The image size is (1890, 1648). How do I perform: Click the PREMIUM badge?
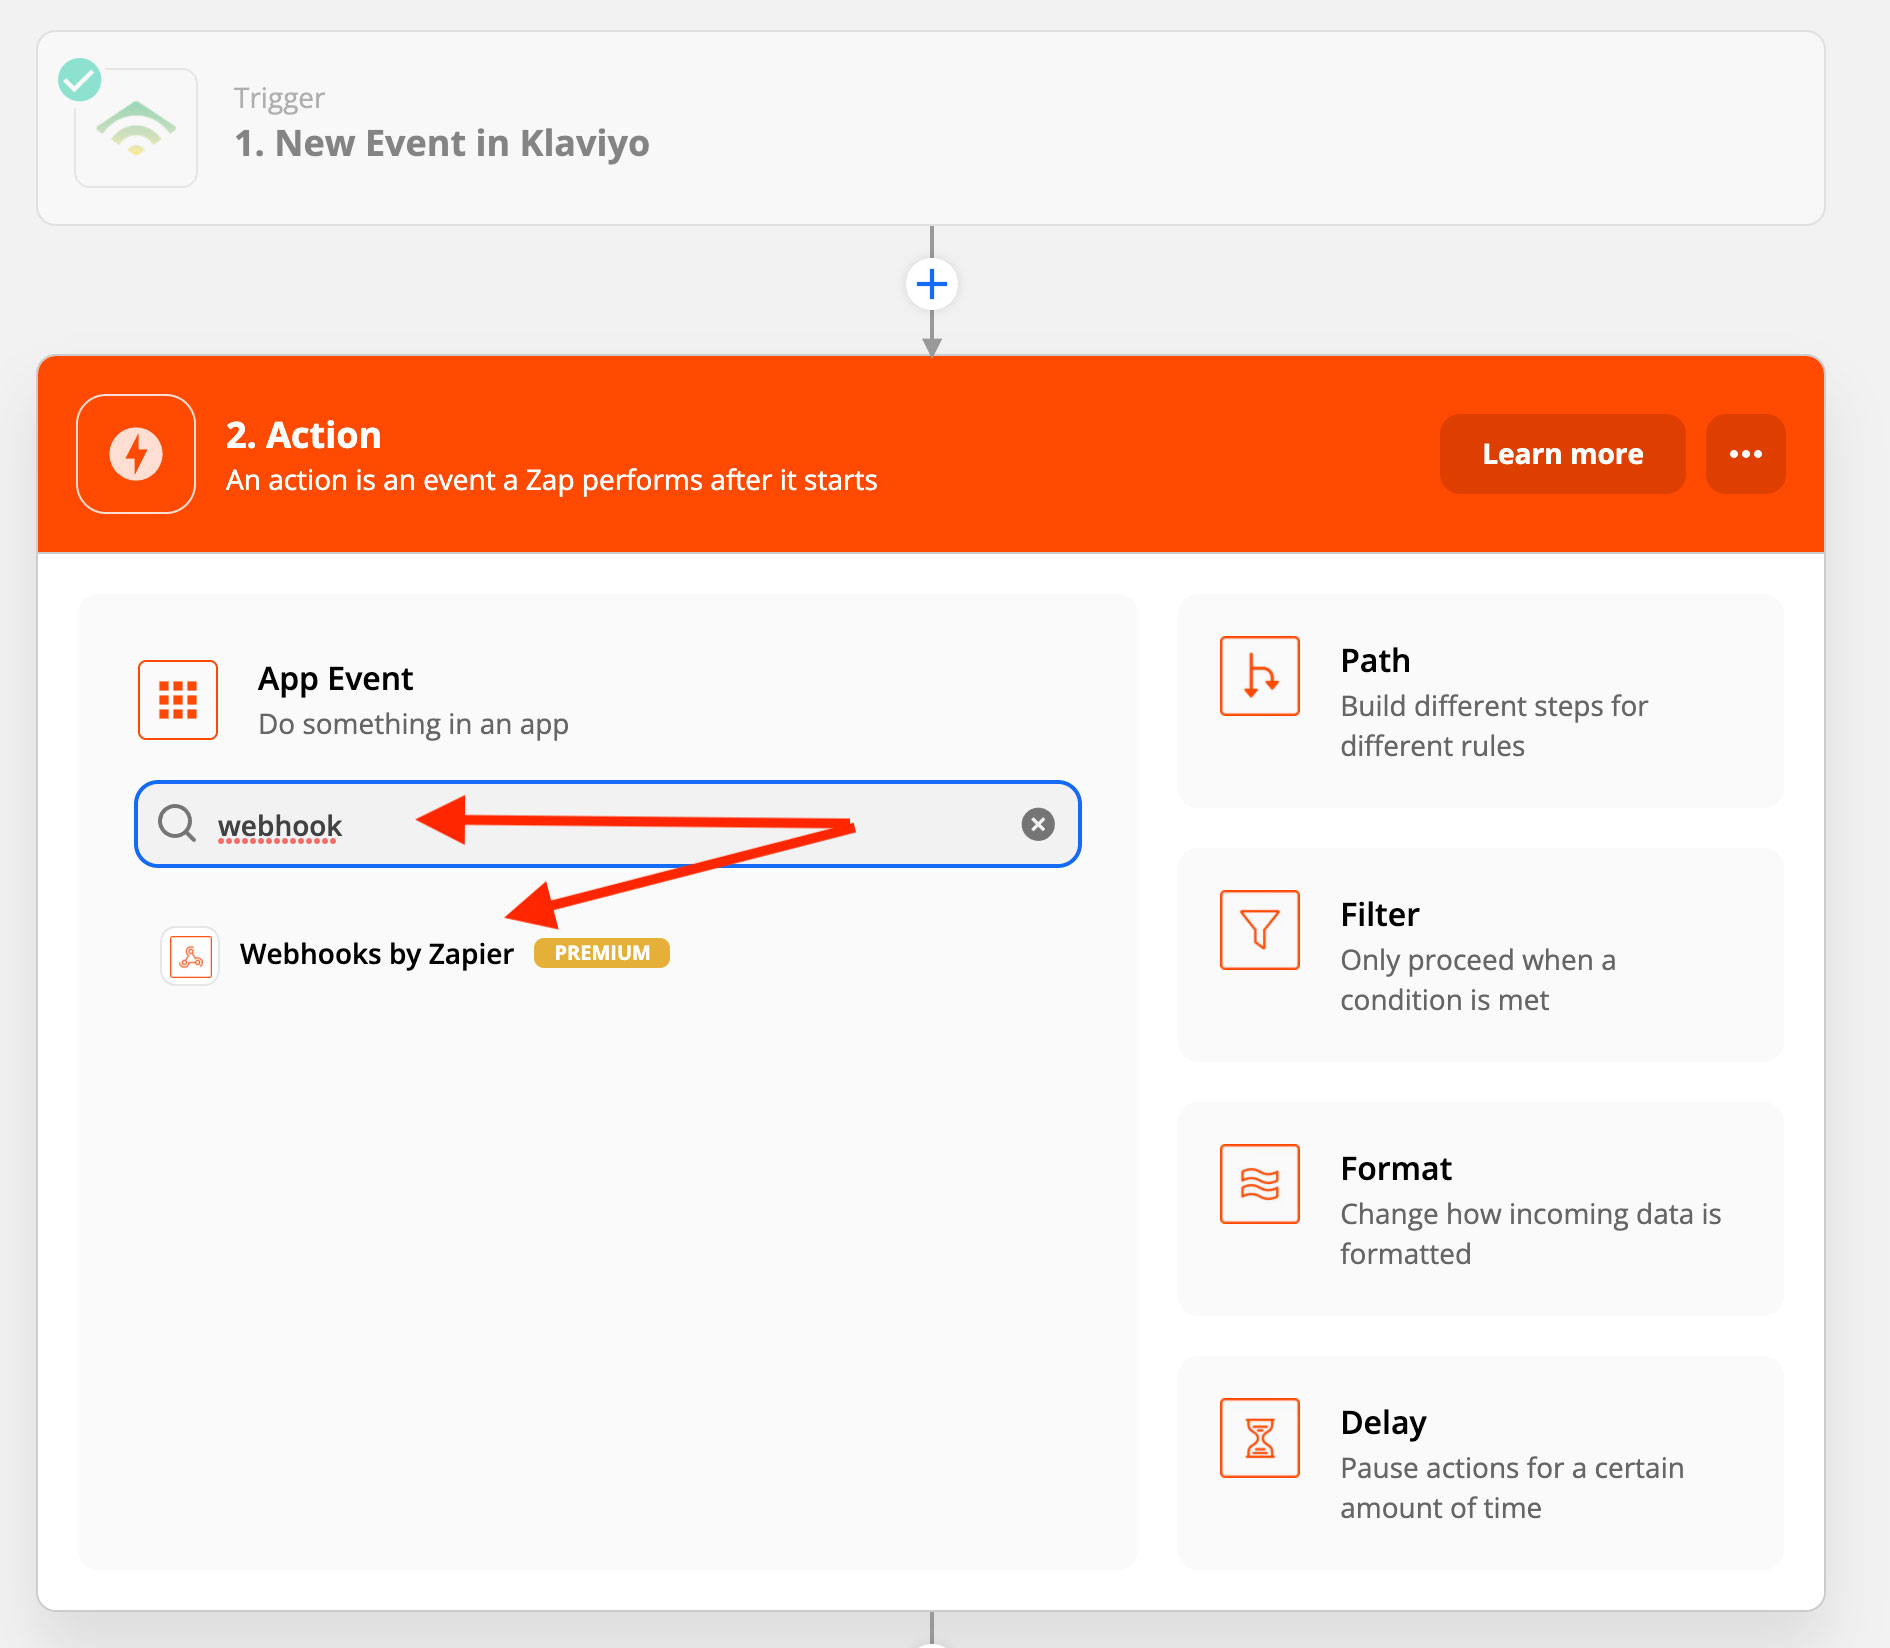602,953
